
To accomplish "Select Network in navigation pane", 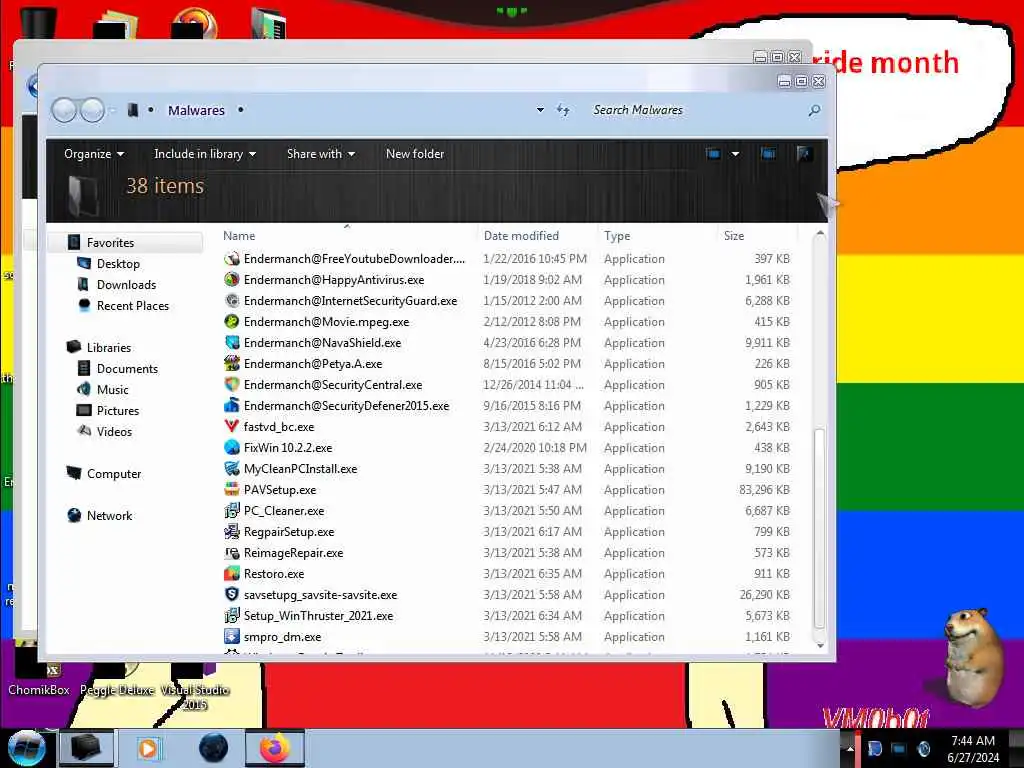I will (109, 515).
